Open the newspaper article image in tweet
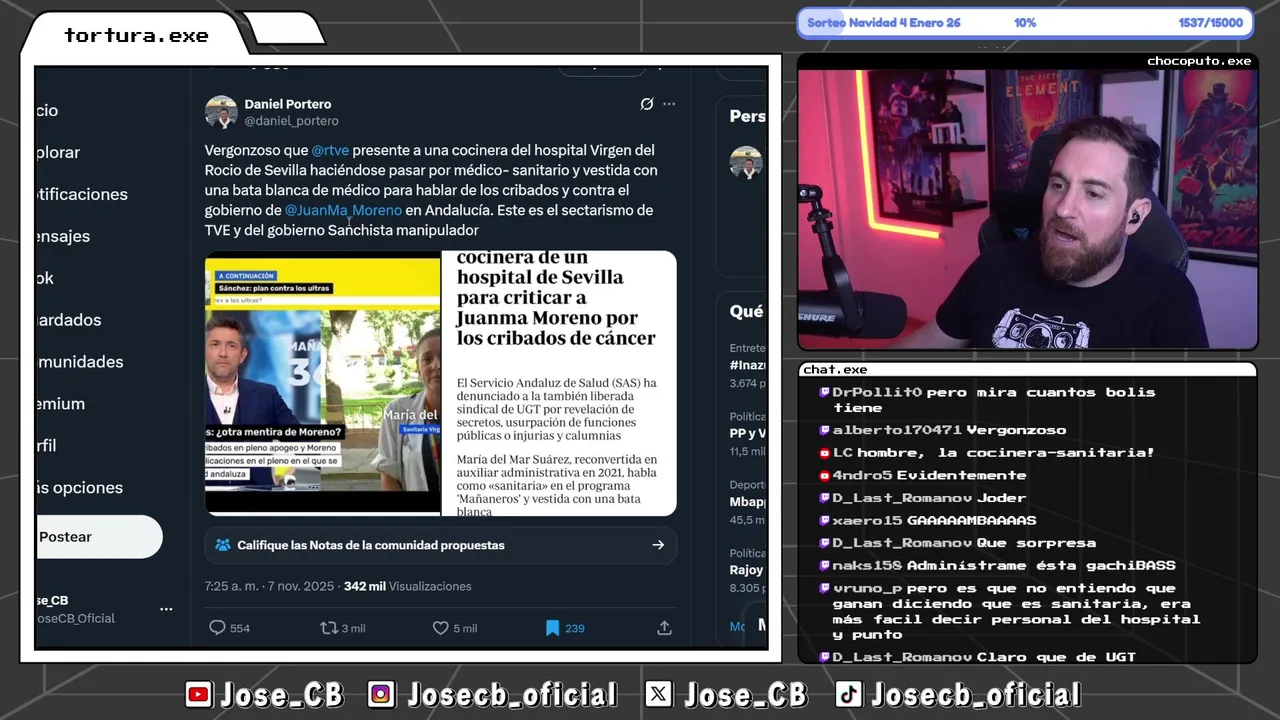Viewport: 1280px width, 720px height. (x=560, y=383)
